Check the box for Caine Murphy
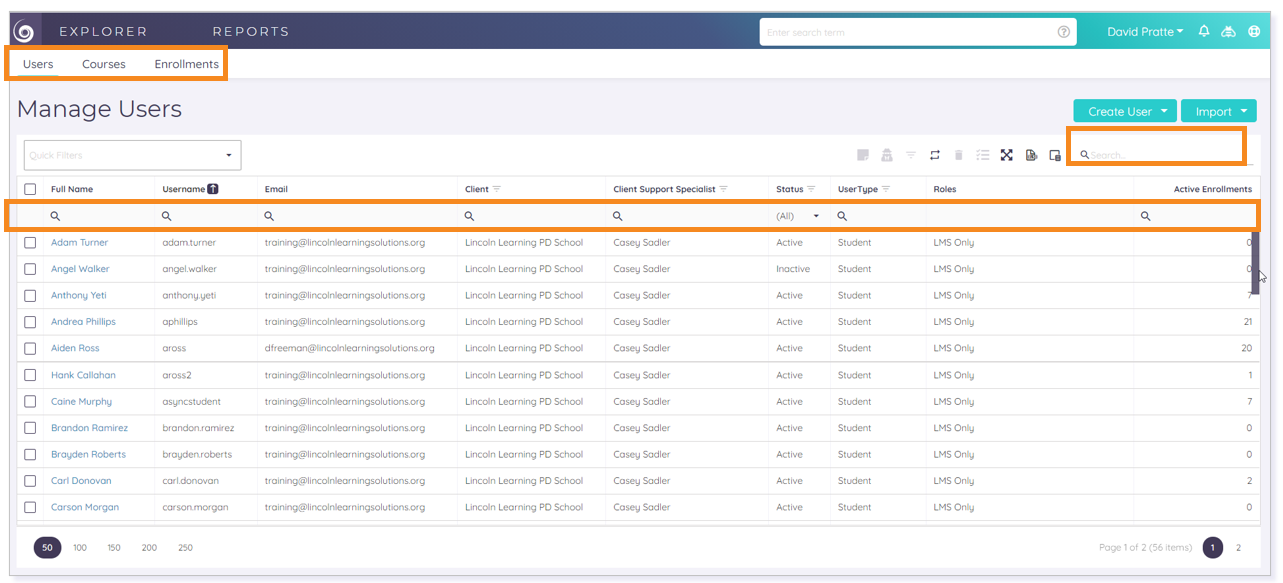 30,401
